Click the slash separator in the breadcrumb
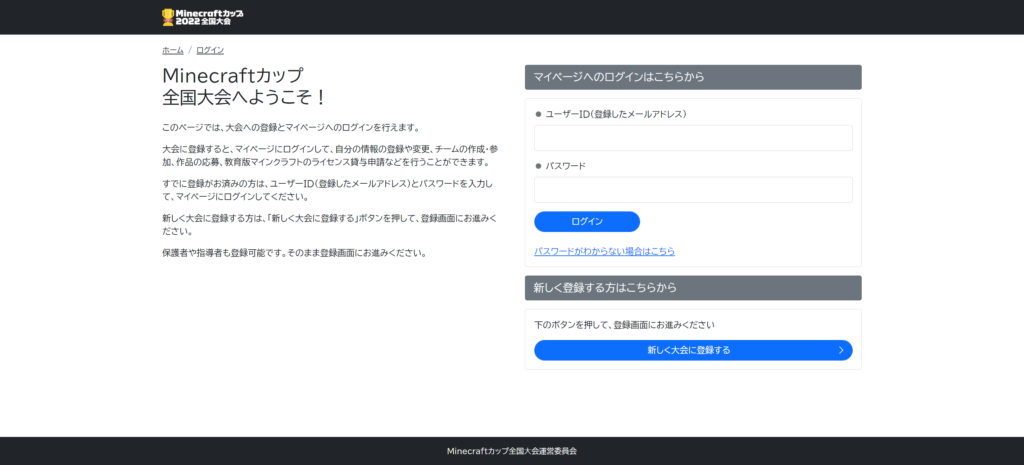The width and height of the screenshot is (1024, 465). 190,50
